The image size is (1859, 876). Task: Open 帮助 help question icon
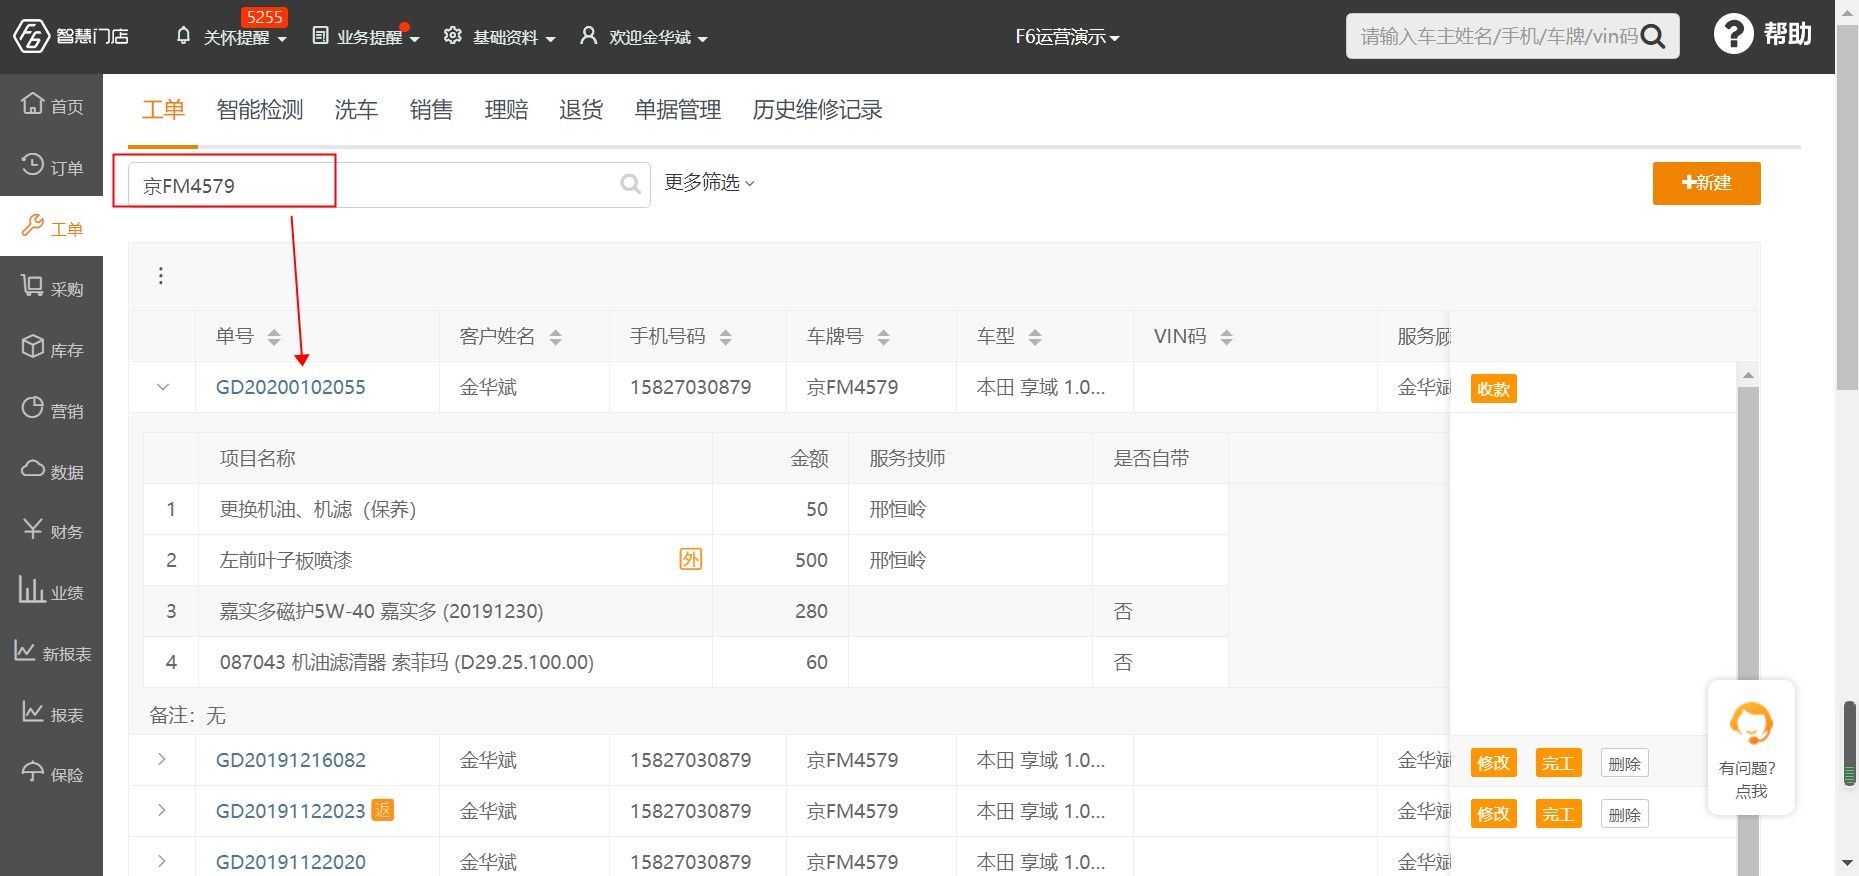tap(1763, 34)
